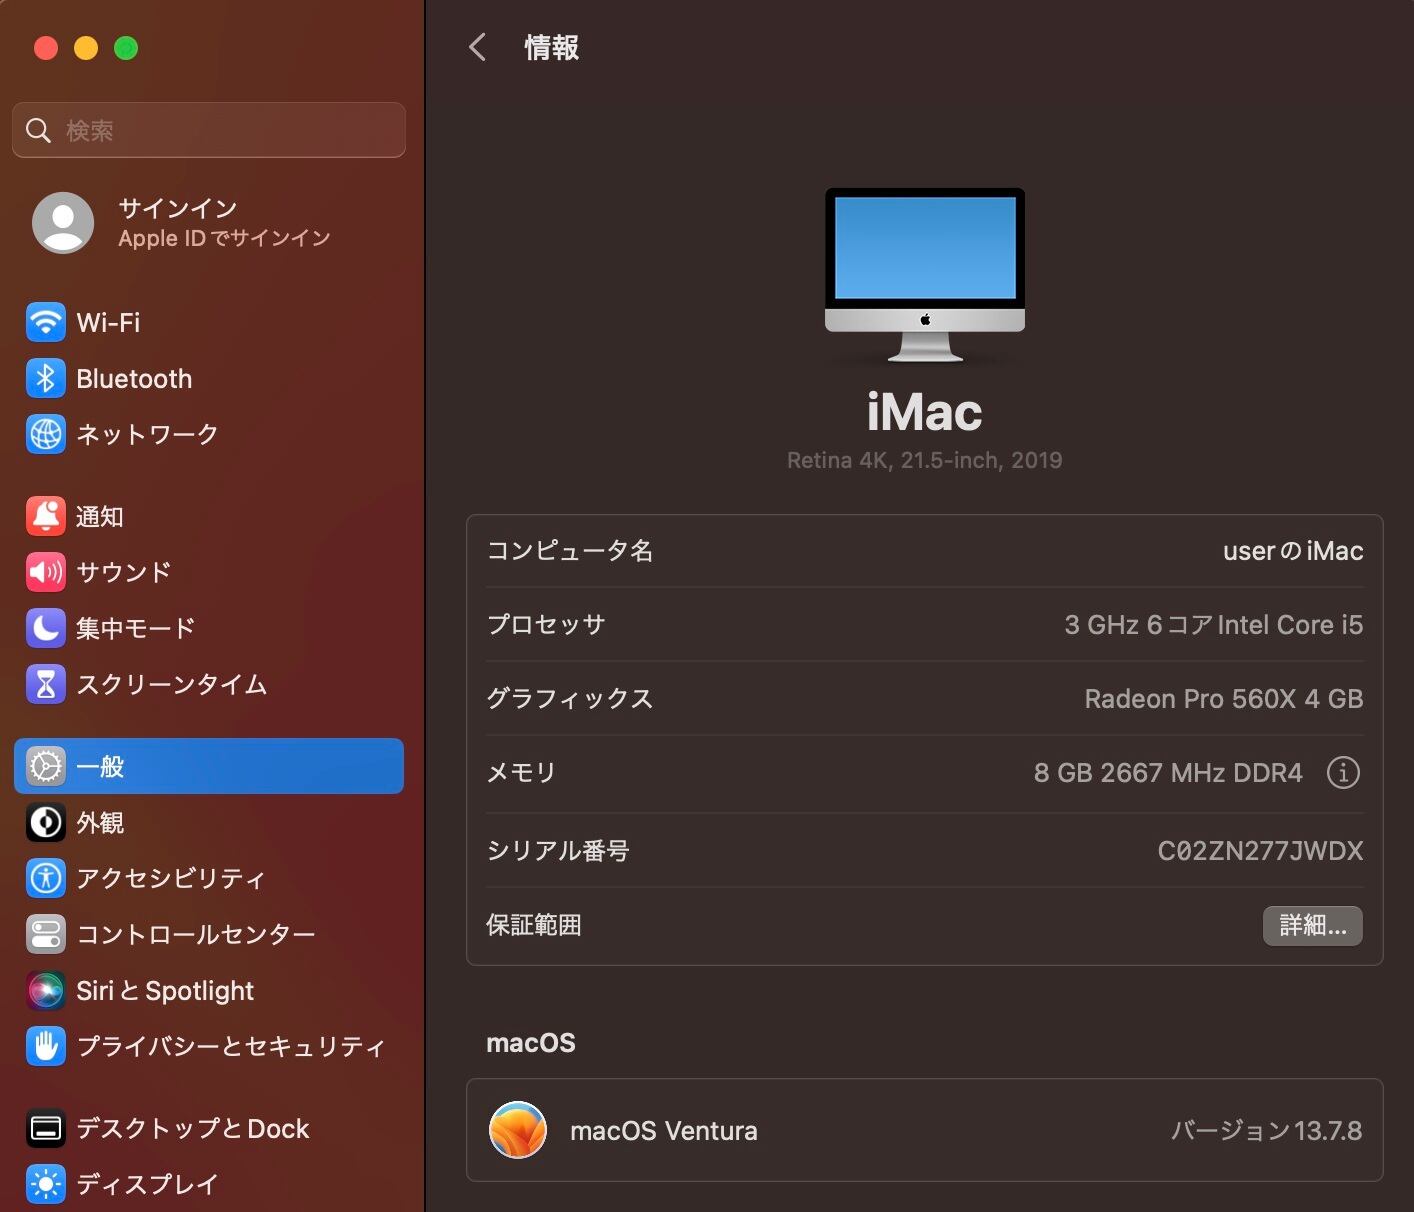Screen dimensions: 1414x1212
Task: Click the serial number C02ZN277JWDX
Action: click(x=1260, y=850)
